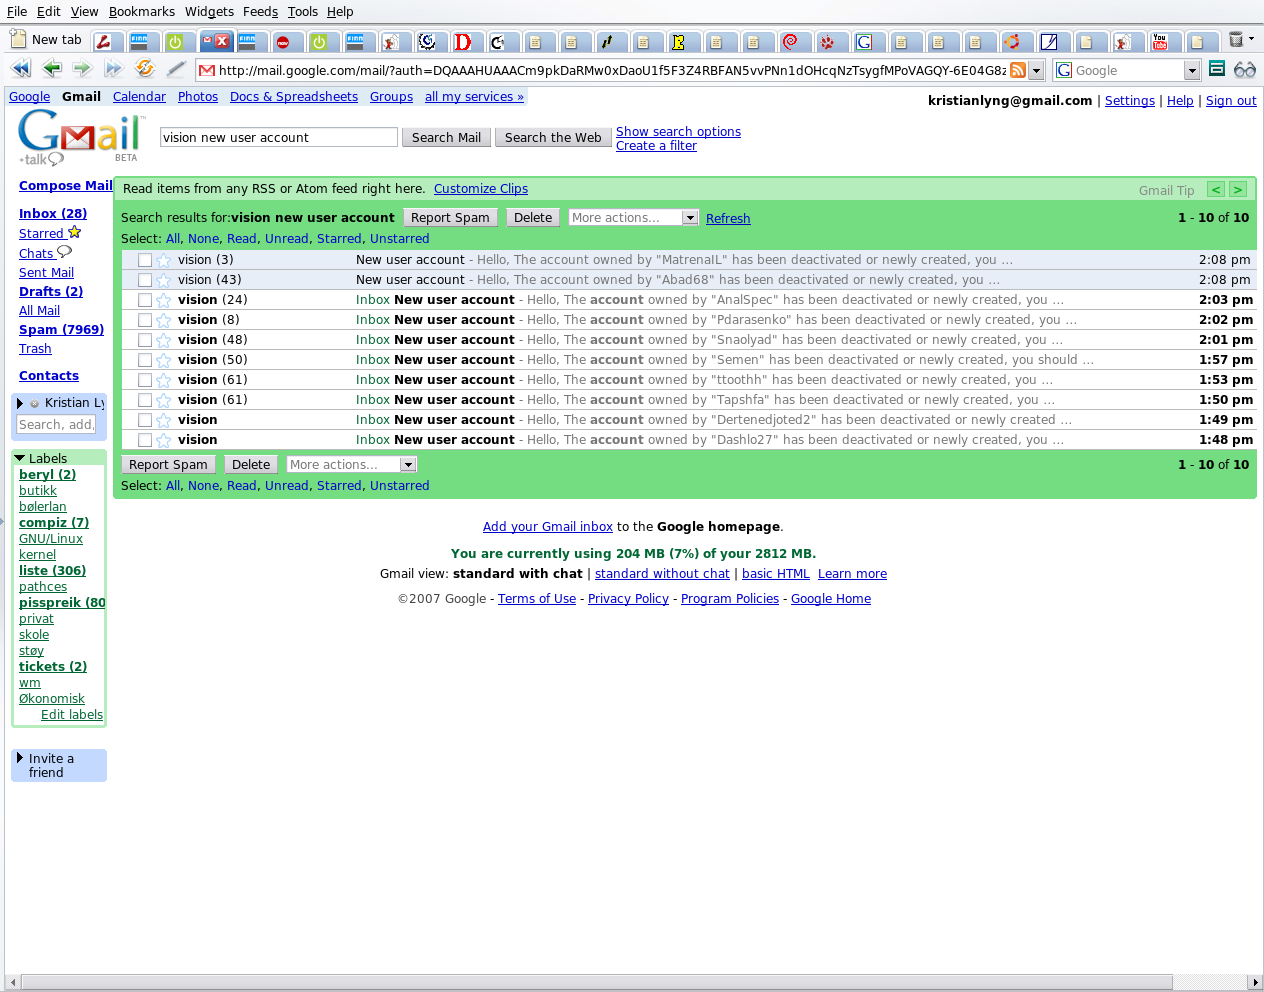Click the browser address bar
The width and height of the screenshot is (1264, 992).
pos(612,70)
